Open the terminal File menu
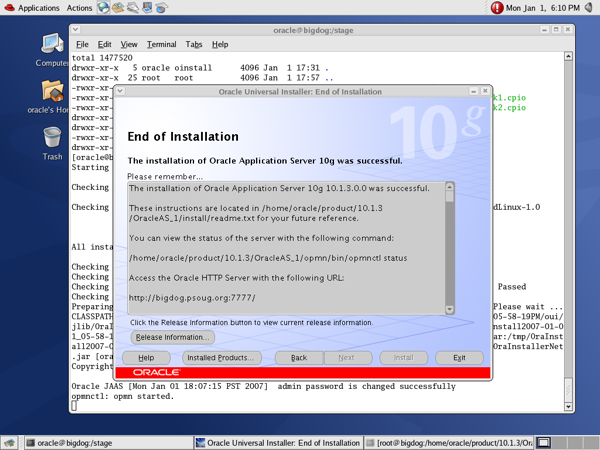Image resolution: width=600 pixels, height=450 pixels. pos(82,44)
